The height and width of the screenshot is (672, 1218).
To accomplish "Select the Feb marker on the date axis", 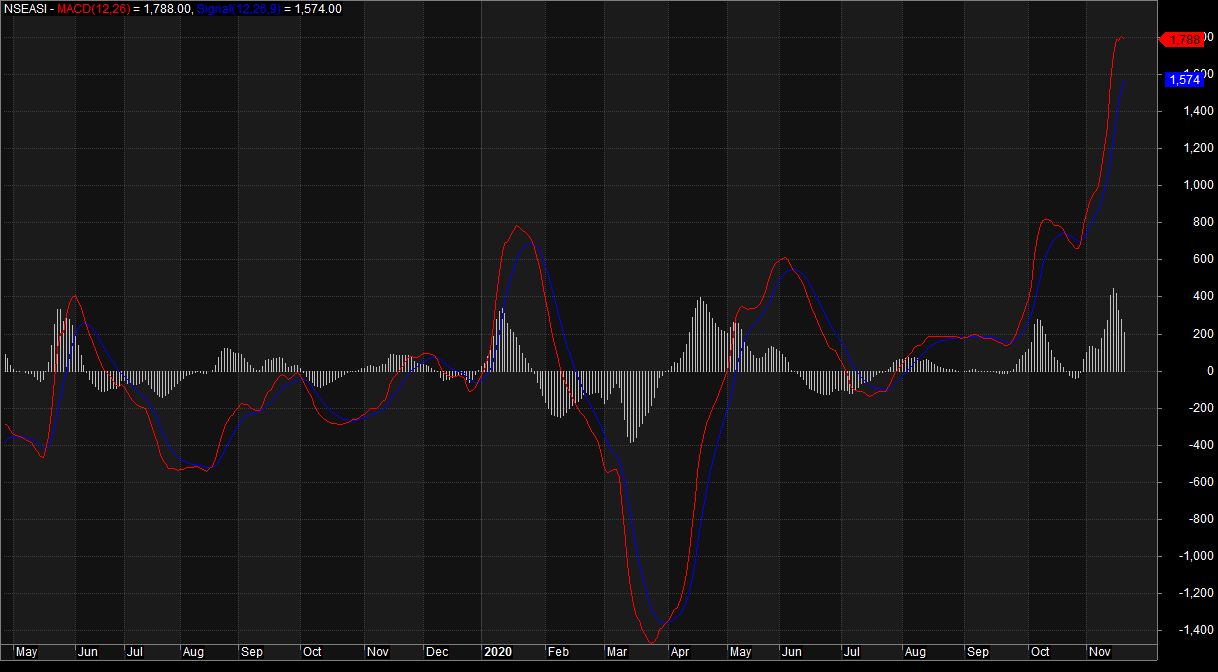I will click(x=557, y=652).
